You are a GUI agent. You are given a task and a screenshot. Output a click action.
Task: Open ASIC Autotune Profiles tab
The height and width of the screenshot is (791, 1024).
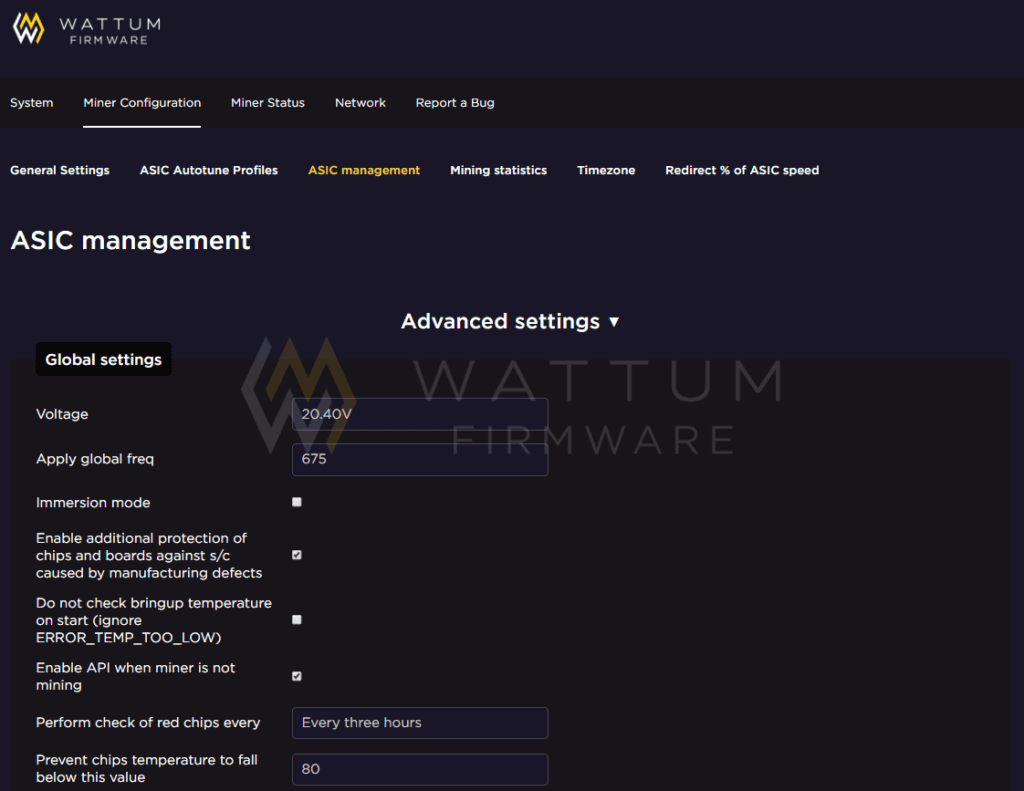pyautogui.click(x=209, y=171)
